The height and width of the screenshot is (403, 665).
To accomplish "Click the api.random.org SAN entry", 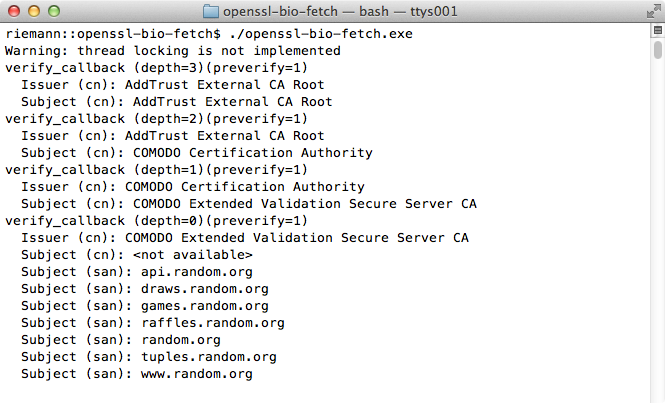I will [x=192, y=272].
